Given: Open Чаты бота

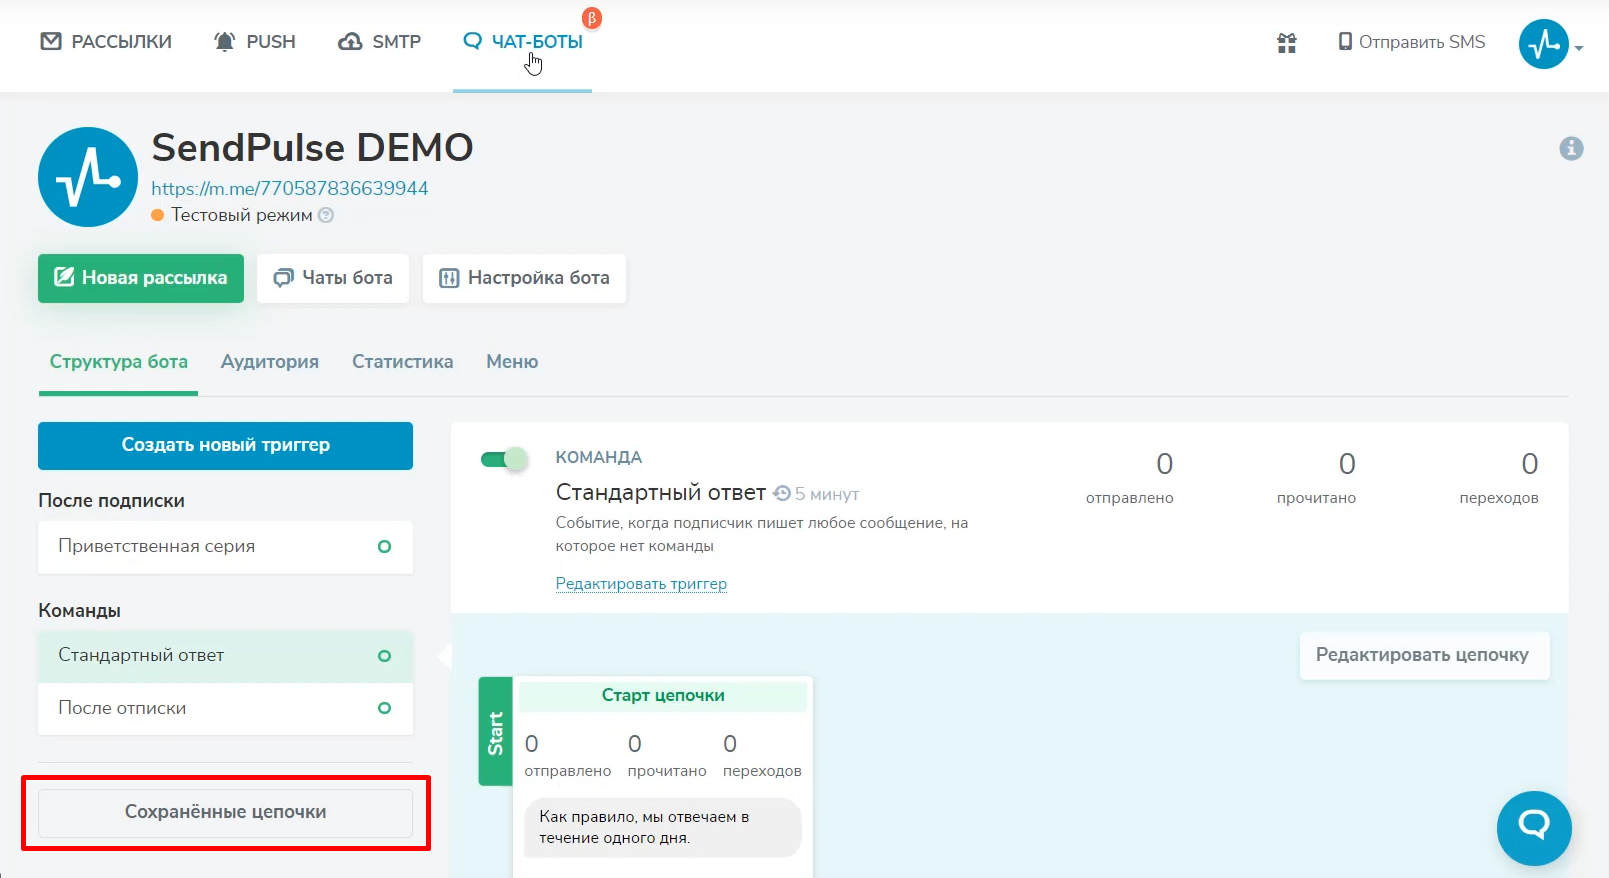Looking at the screenshot, I should 333,278.
